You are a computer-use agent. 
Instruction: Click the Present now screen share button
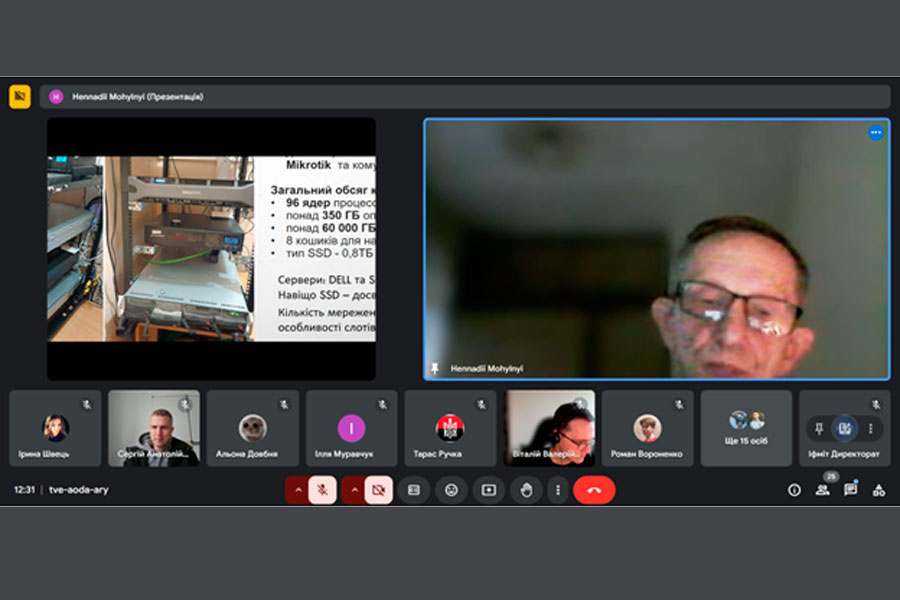click(x=488, y=490)
